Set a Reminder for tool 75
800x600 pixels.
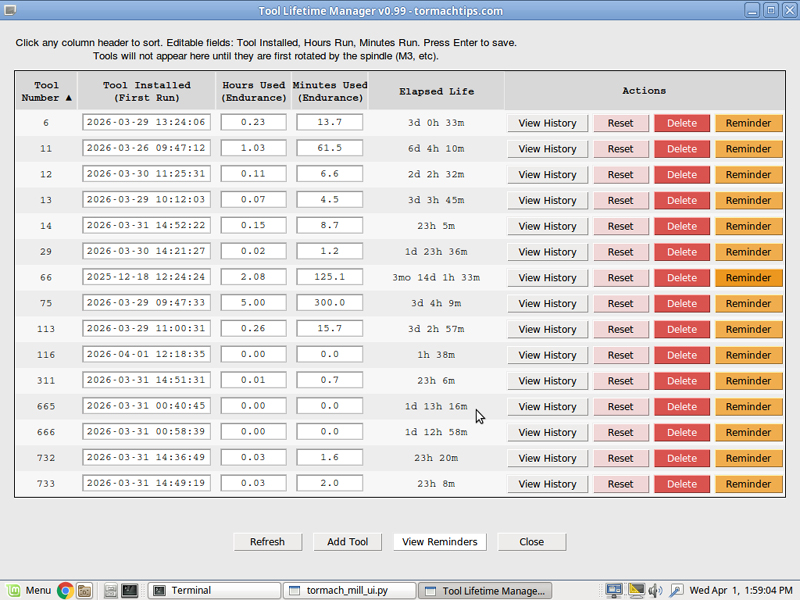[x=748, y=304]
